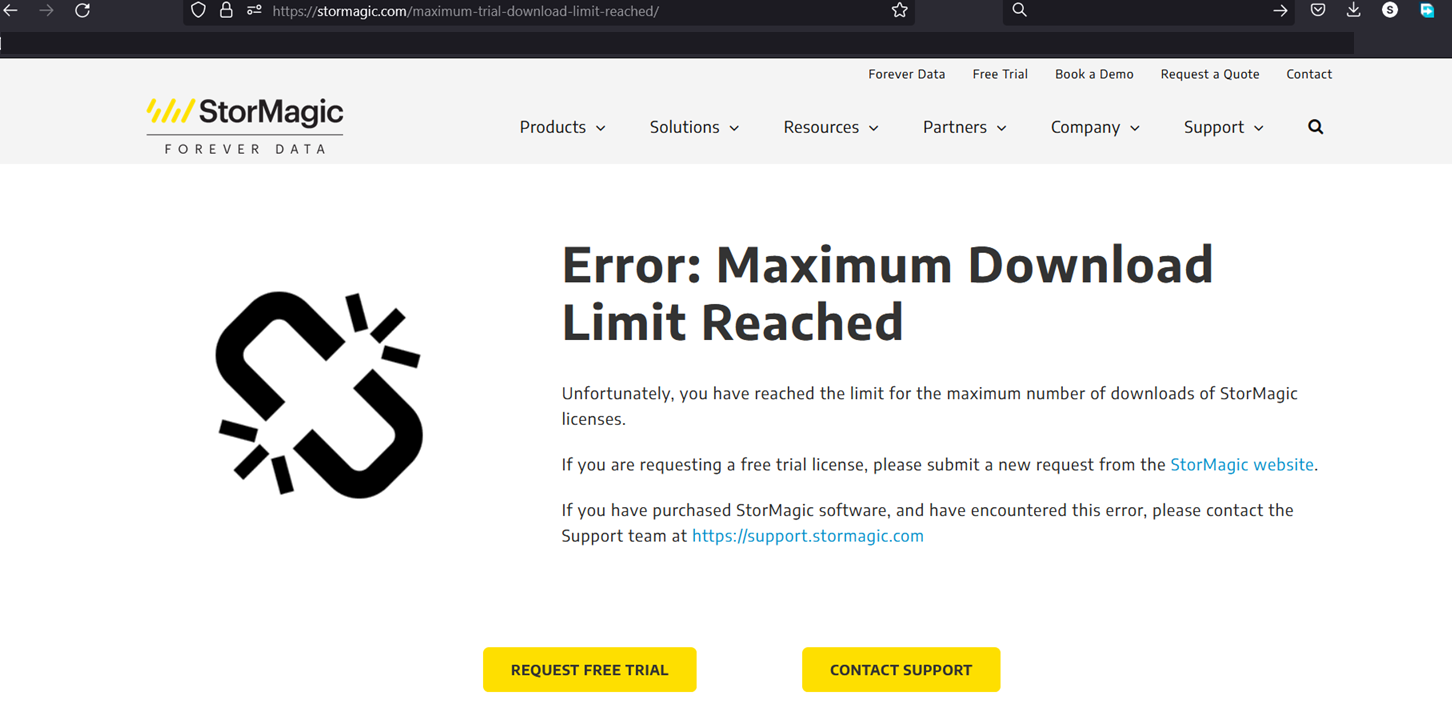
Task: Click the browser forward arrow
Action: pos(46,10)
